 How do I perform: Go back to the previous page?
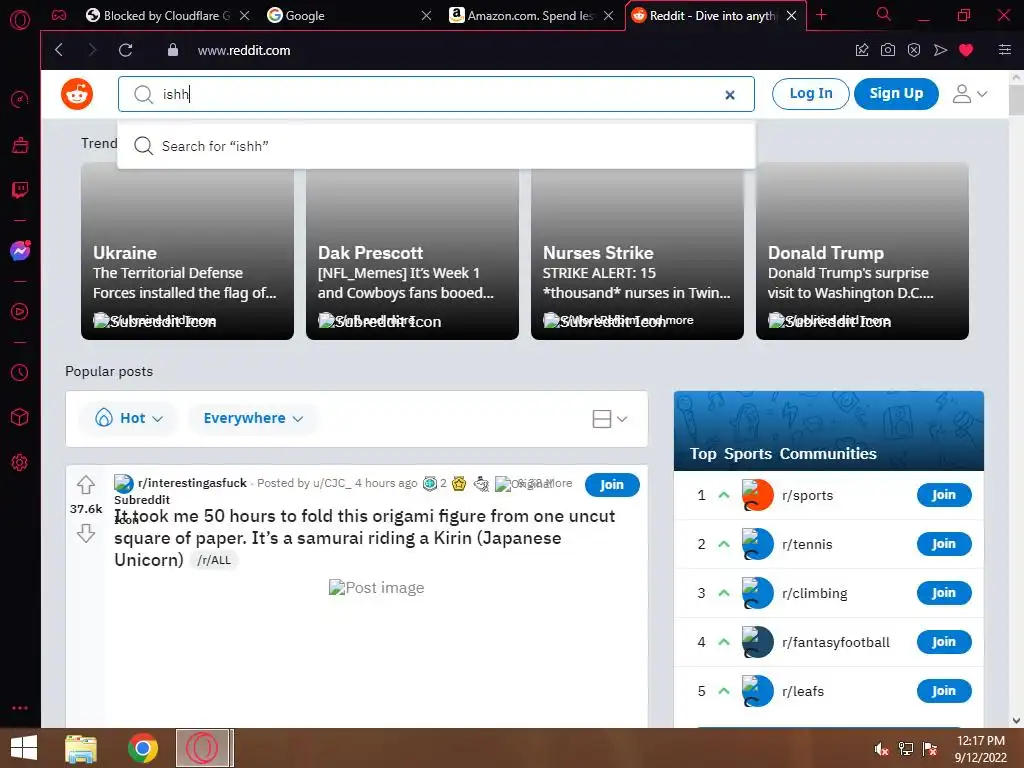pyautogui.click(x=59, y=50)
